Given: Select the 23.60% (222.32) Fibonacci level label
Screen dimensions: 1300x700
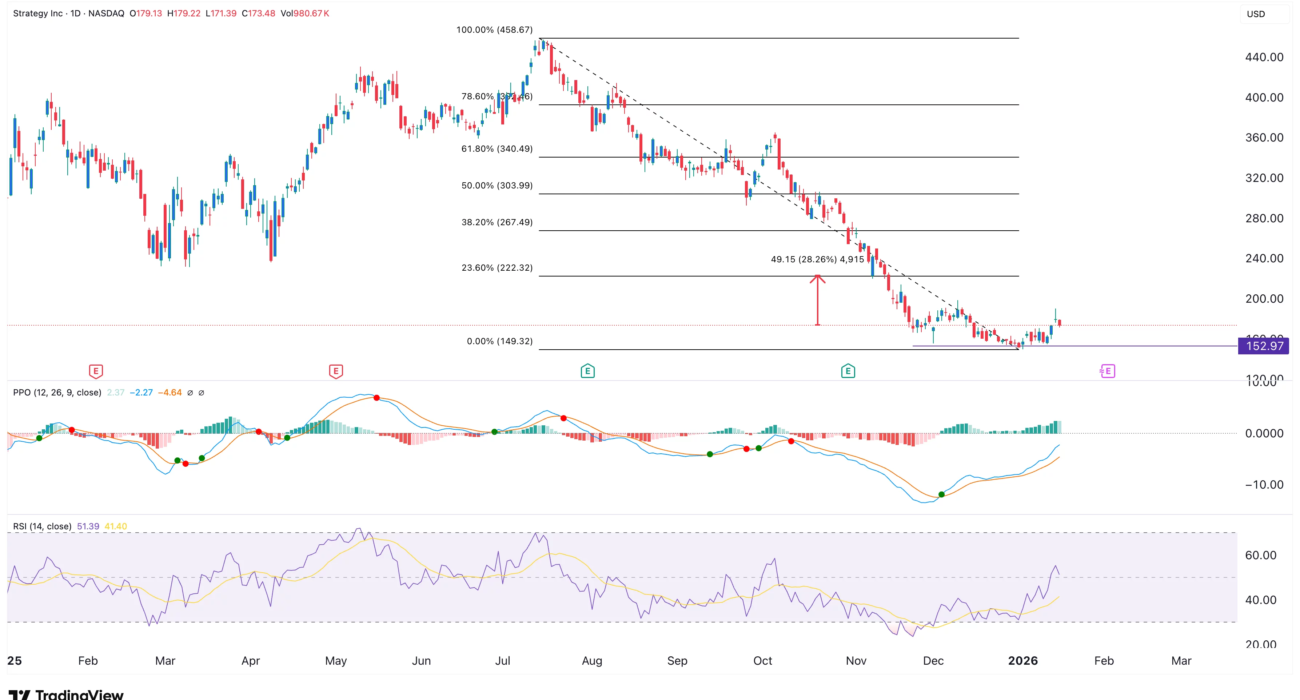Looking at the screenshot, I should (500, 268).
